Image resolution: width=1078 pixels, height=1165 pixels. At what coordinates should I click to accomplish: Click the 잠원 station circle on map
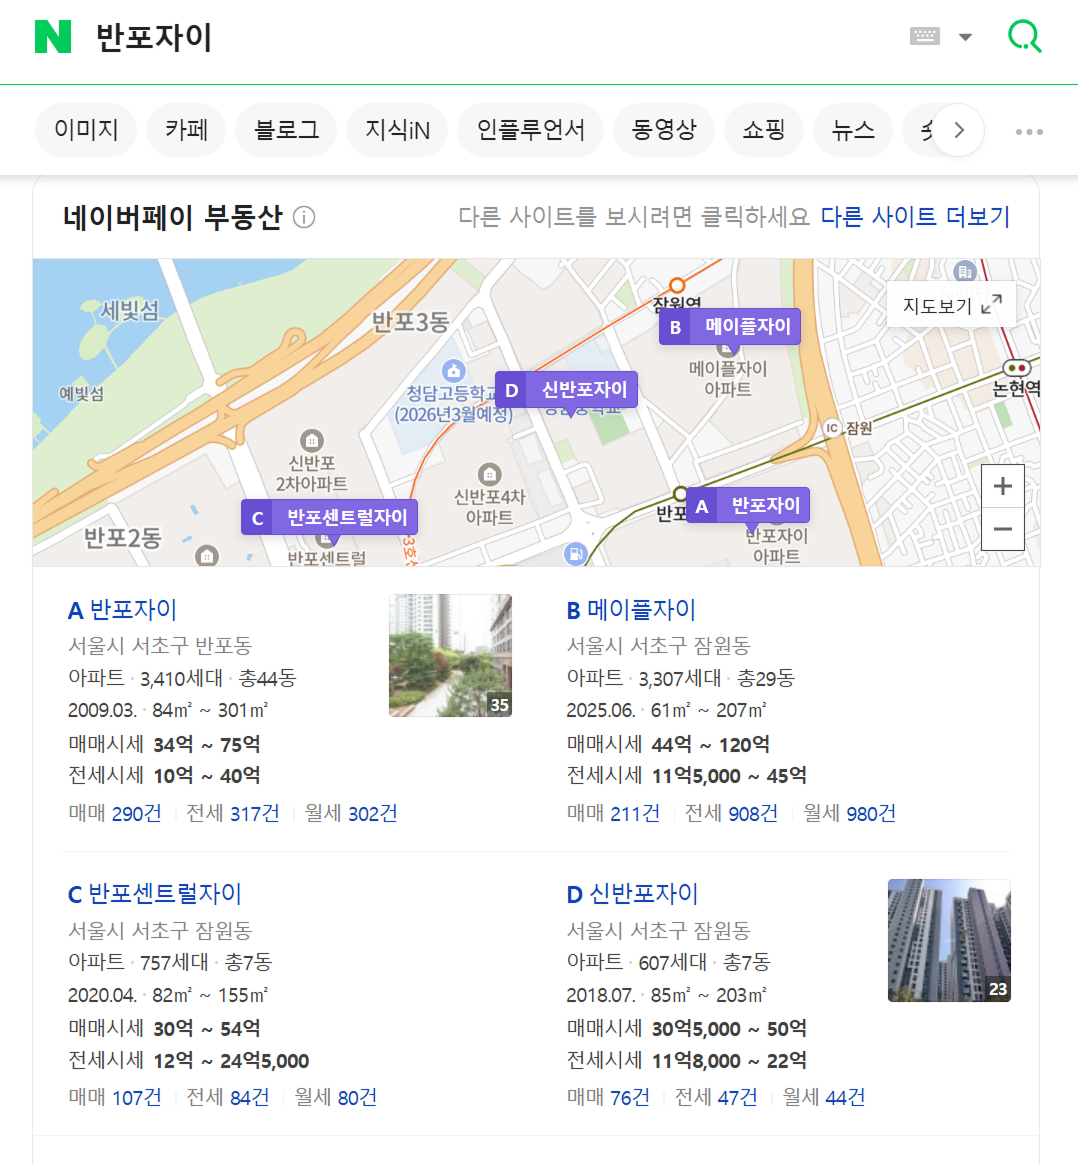[x=677, y=285]
